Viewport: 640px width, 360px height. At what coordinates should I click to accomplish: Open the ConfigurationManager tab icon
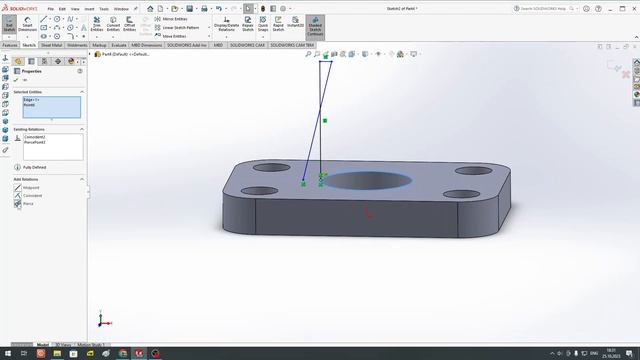44,61
